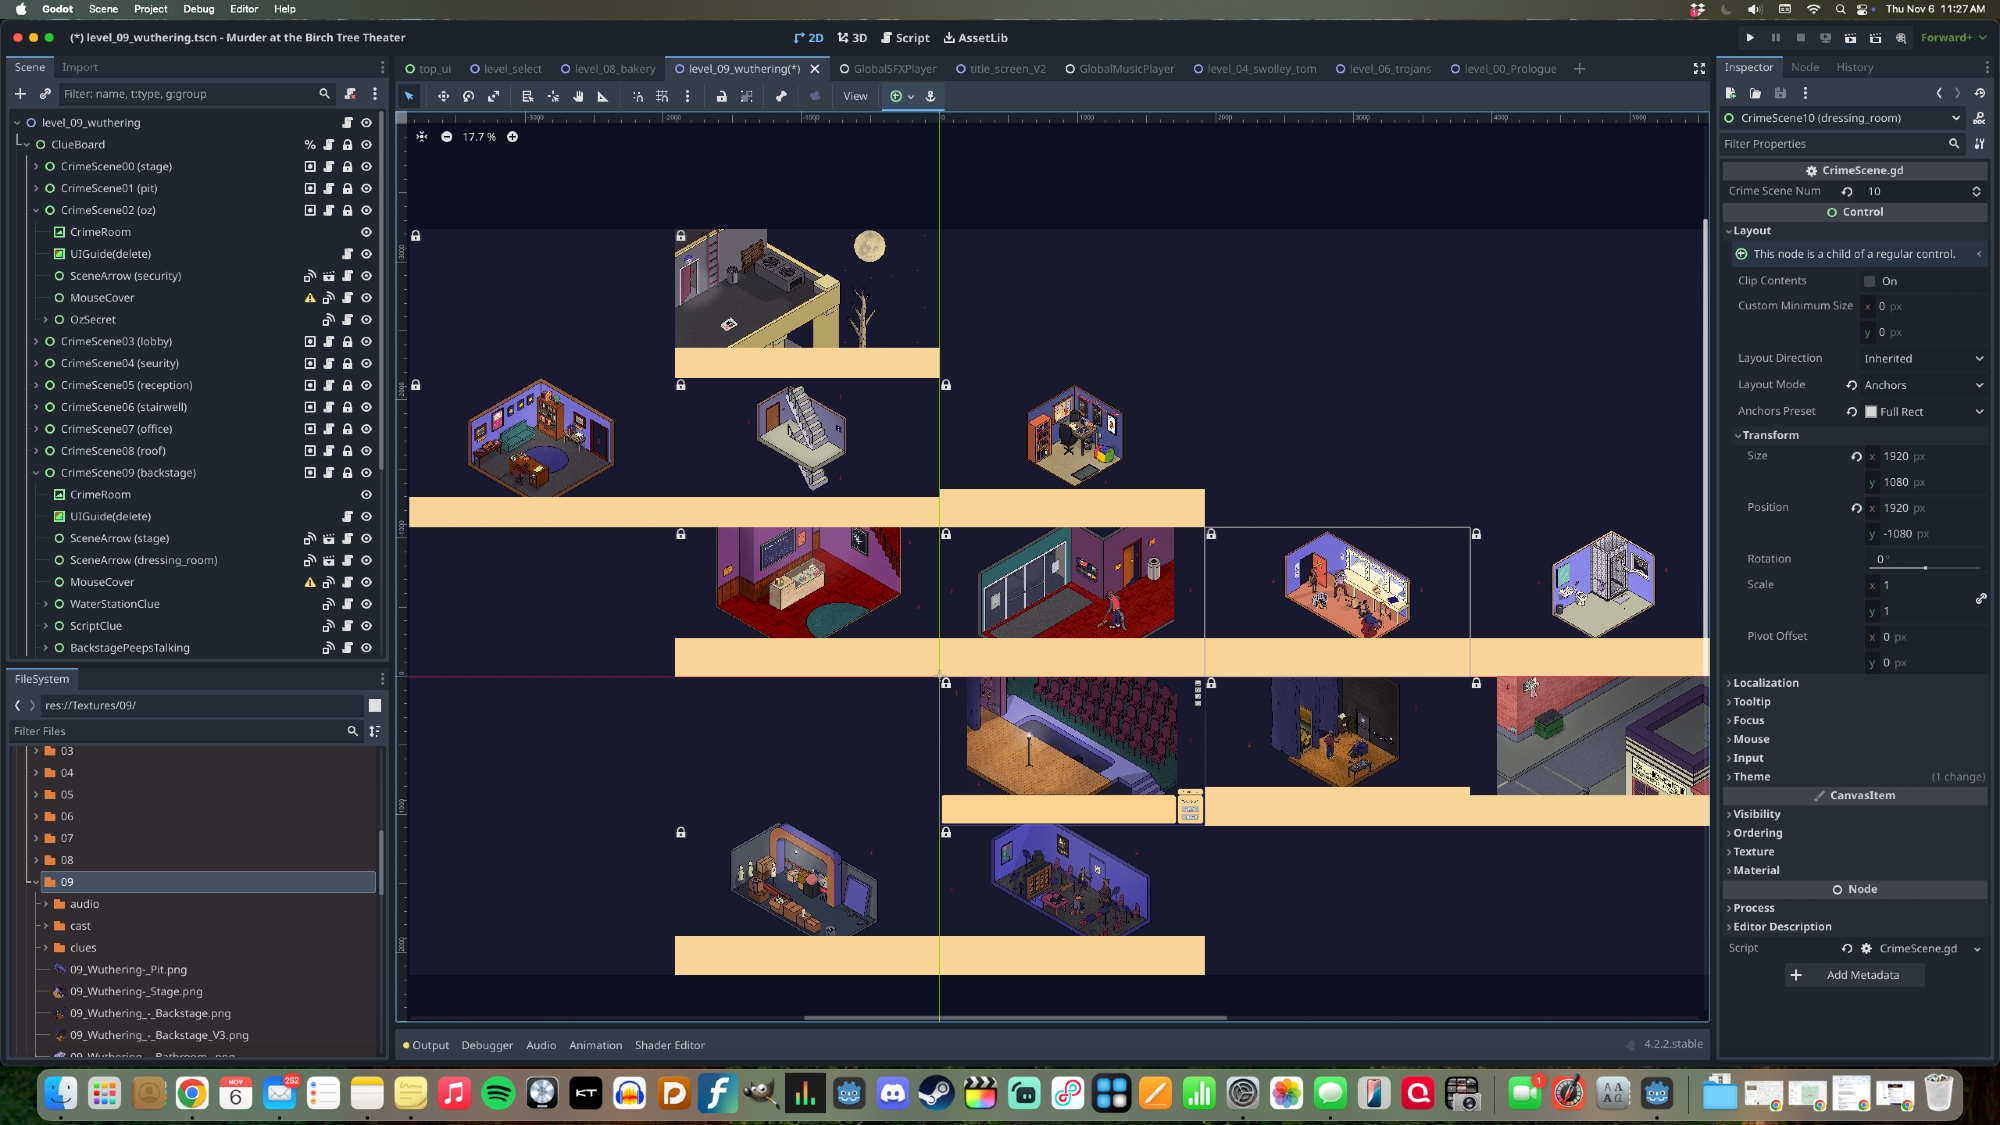Expand CrimeScene05 (reception) tree node

(x=36, y=385)
